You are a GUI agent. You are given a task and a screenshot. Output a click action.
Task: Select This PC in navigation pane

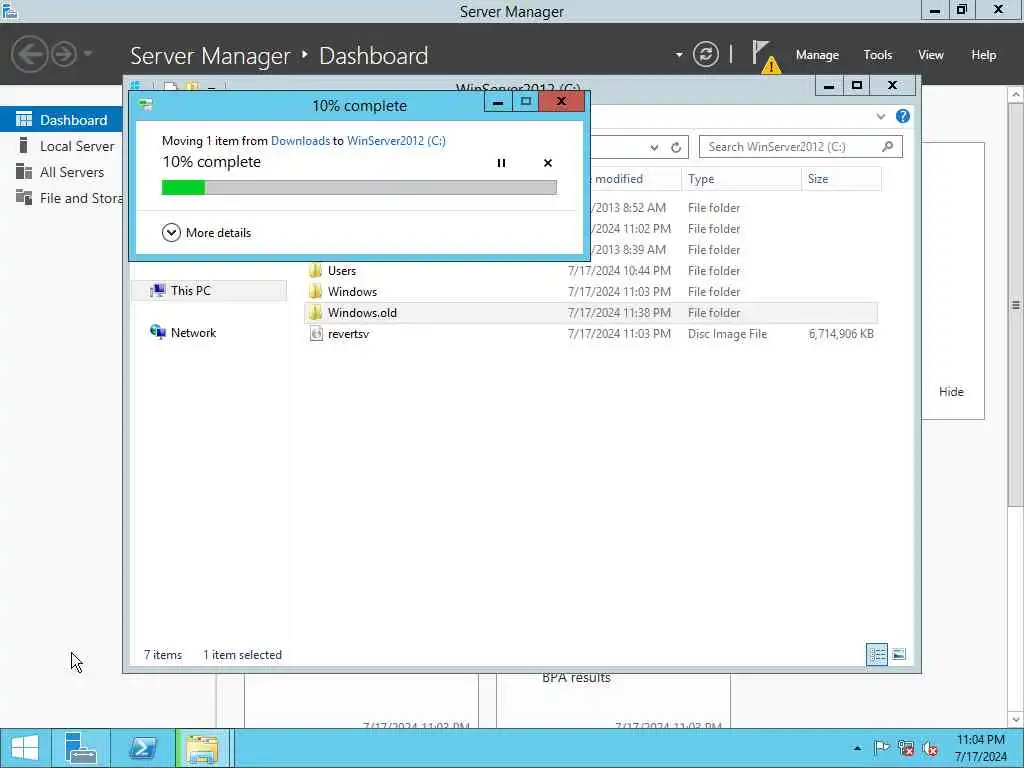point(209,291)
